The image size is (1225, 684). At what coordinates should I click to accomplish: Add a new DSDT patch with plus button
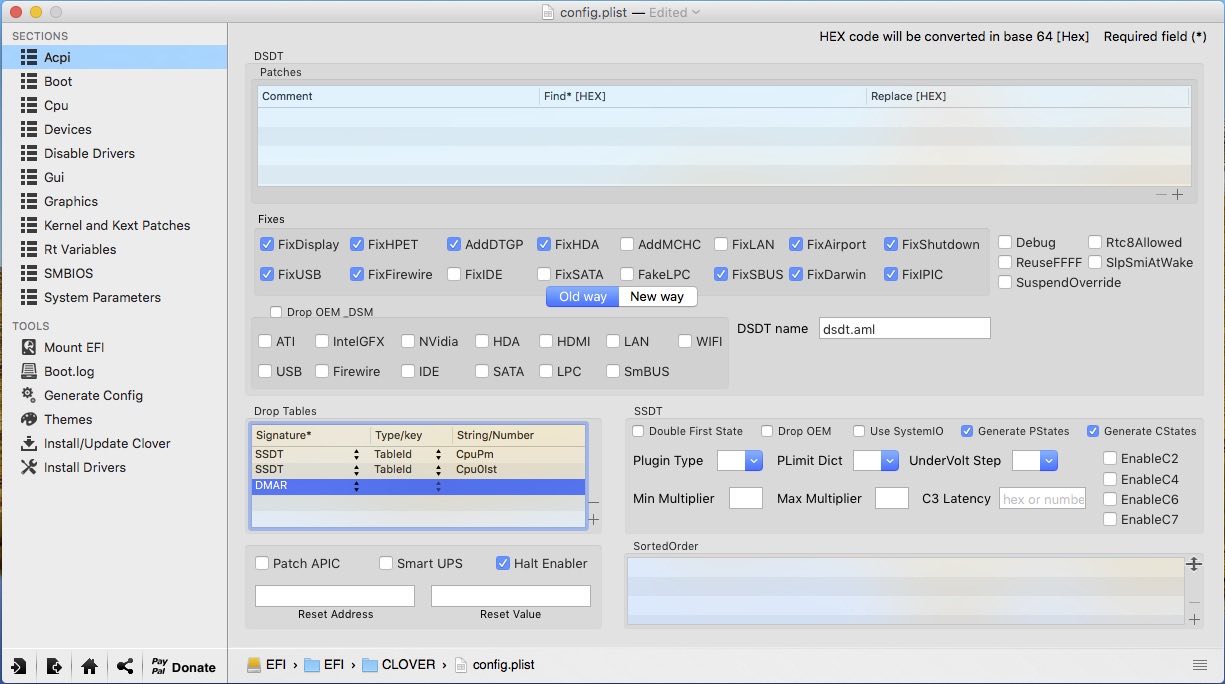pyautogui.click(x=1178, y=195)
